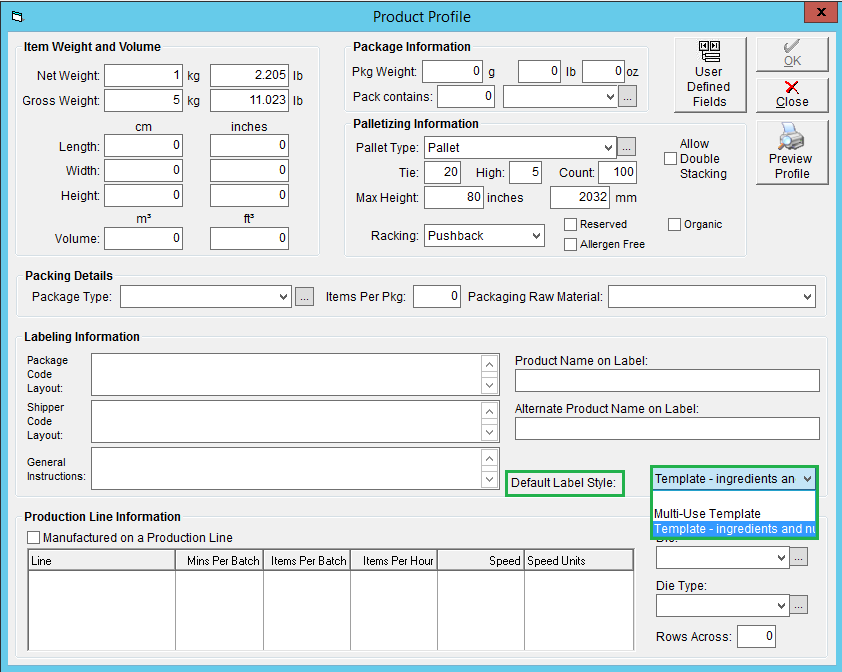
Task: Click the Line column header
Action: pos(102,561)
